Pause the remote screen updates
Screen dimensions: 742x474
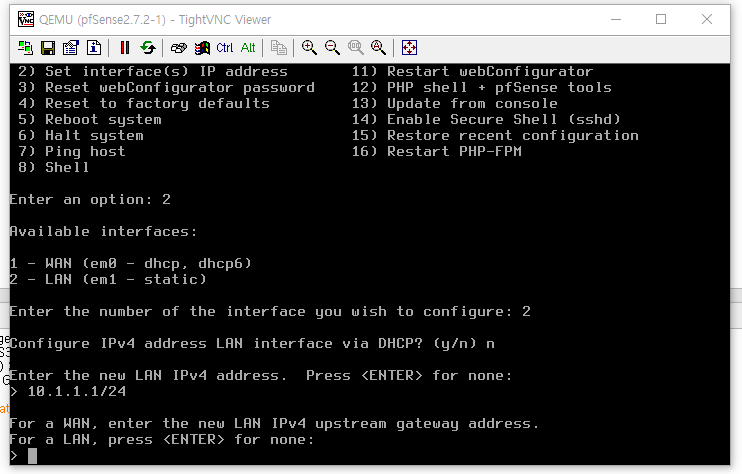pos(125,48)
